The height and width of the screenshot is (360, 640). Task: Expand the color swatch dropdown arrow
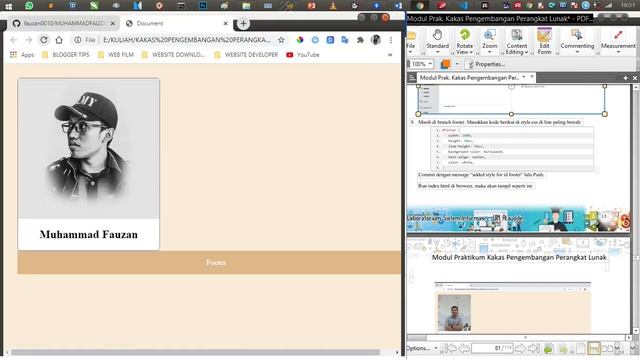click(457, 64)
